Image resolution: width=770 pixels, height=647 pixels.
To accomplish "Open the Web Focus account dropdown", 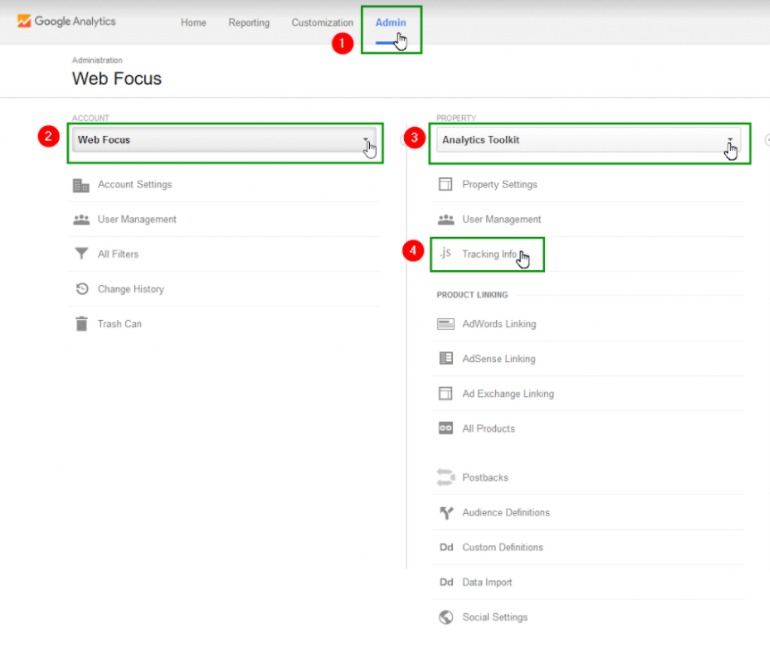I will click(225, 141).
